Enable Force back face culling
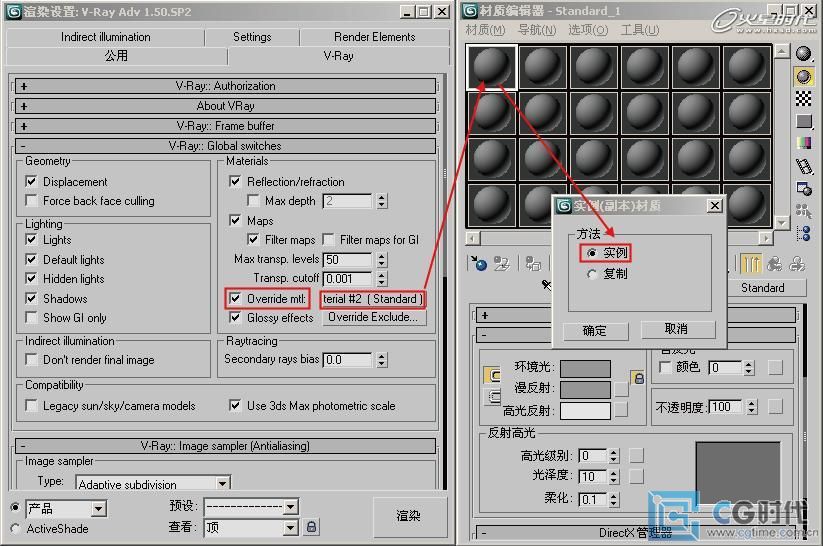The image size is (823, 546). pyautogui.click(x=31, y=201)
